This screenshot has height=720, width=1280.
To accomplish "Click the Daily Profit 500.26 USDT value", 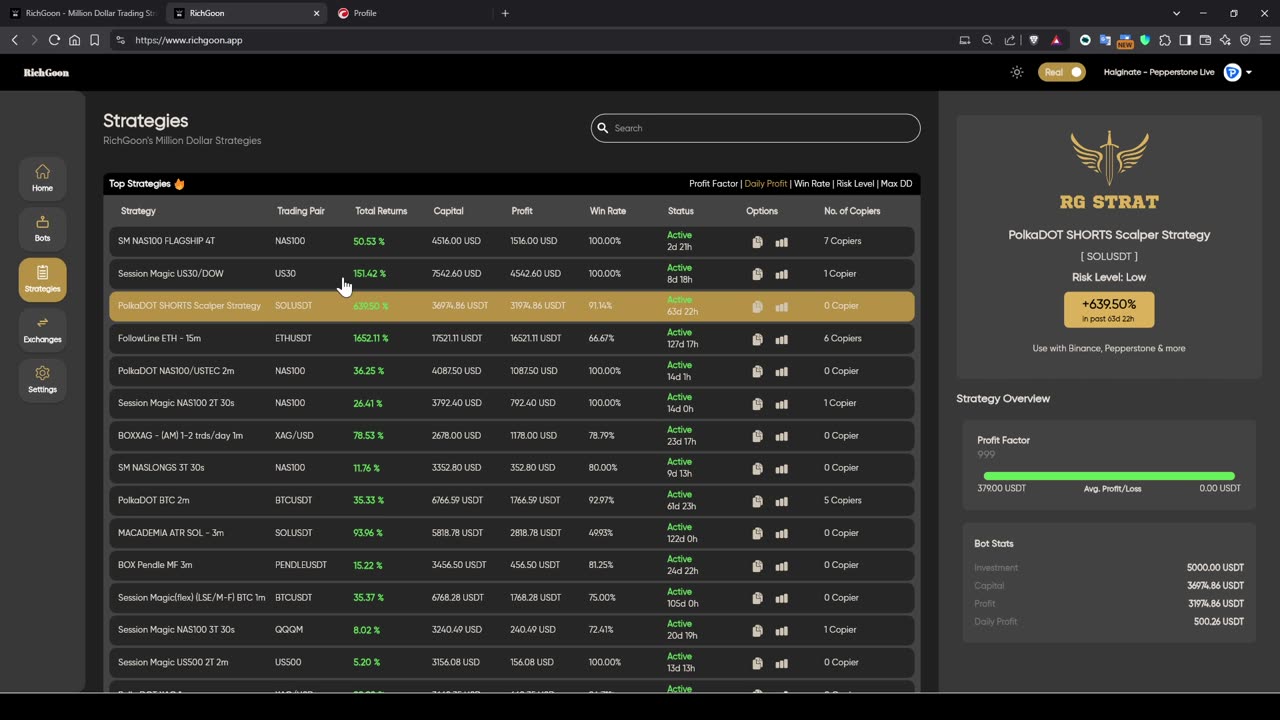I will (1219, 622).
